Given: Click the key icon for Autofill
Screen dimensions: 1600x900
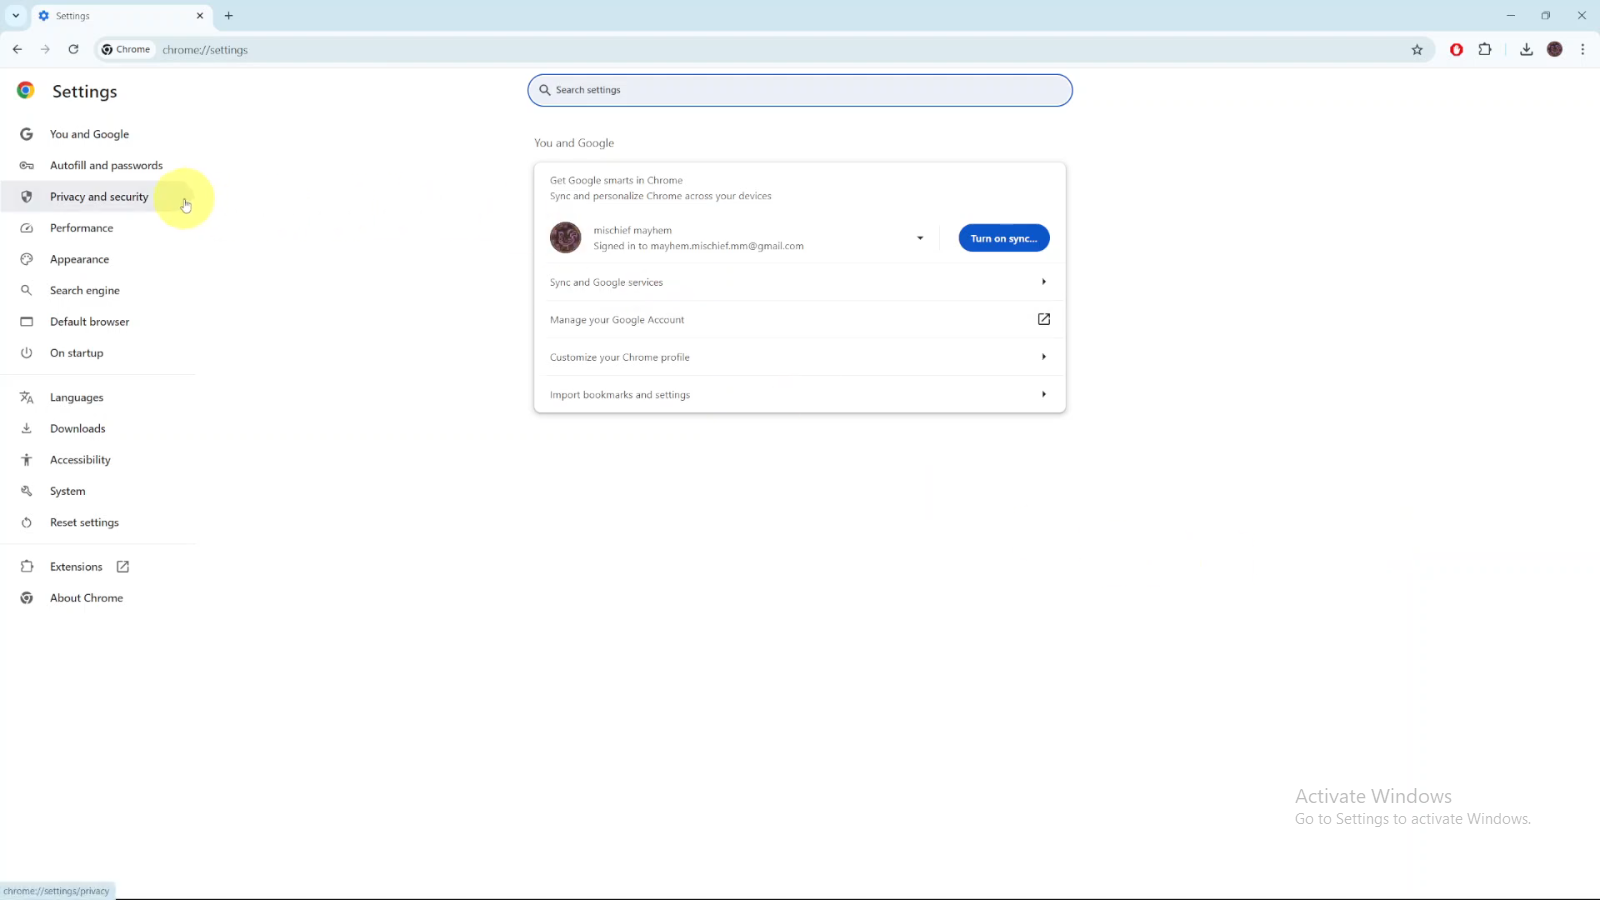Looking at the screenshot, I should pos(27,165).
